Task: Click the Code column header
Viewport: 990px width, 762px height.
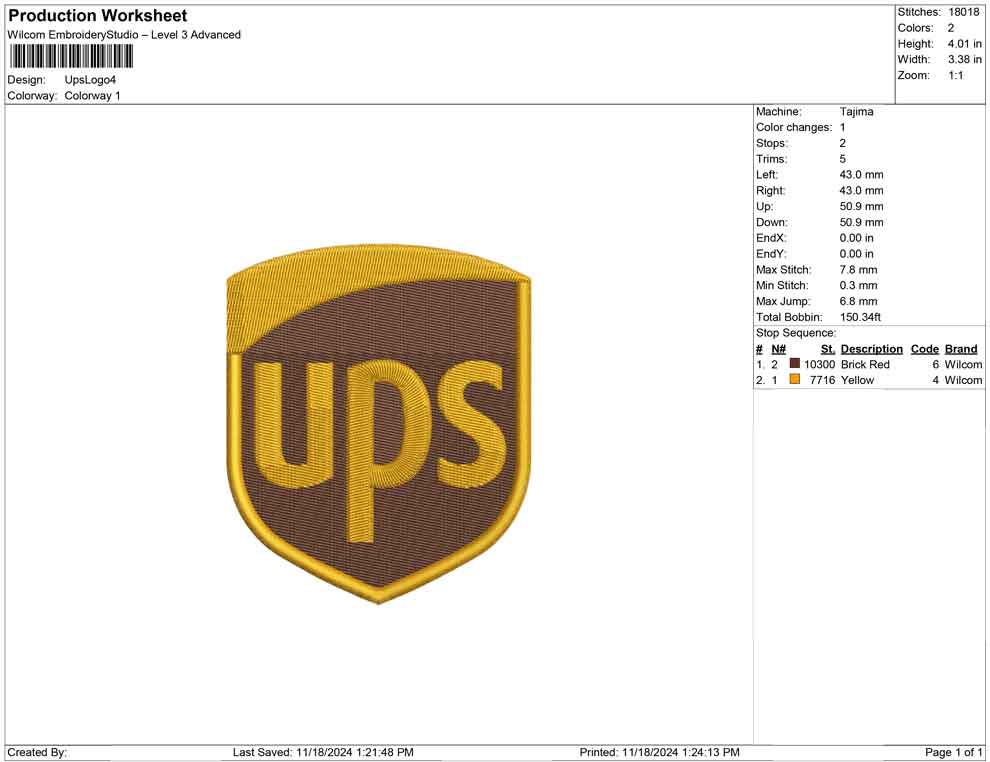Action: 925,348
